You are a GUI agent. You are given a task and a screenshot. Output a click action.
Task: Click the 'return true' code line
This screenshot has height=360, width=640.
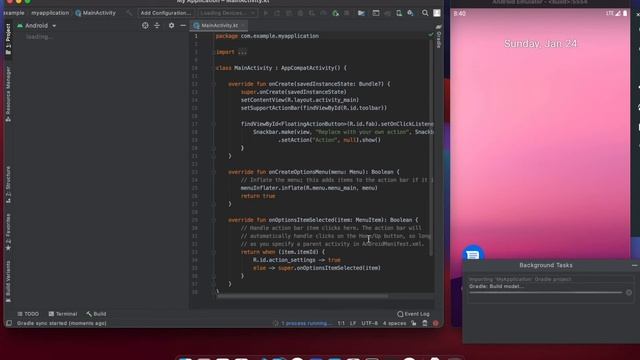click(258, 196)
